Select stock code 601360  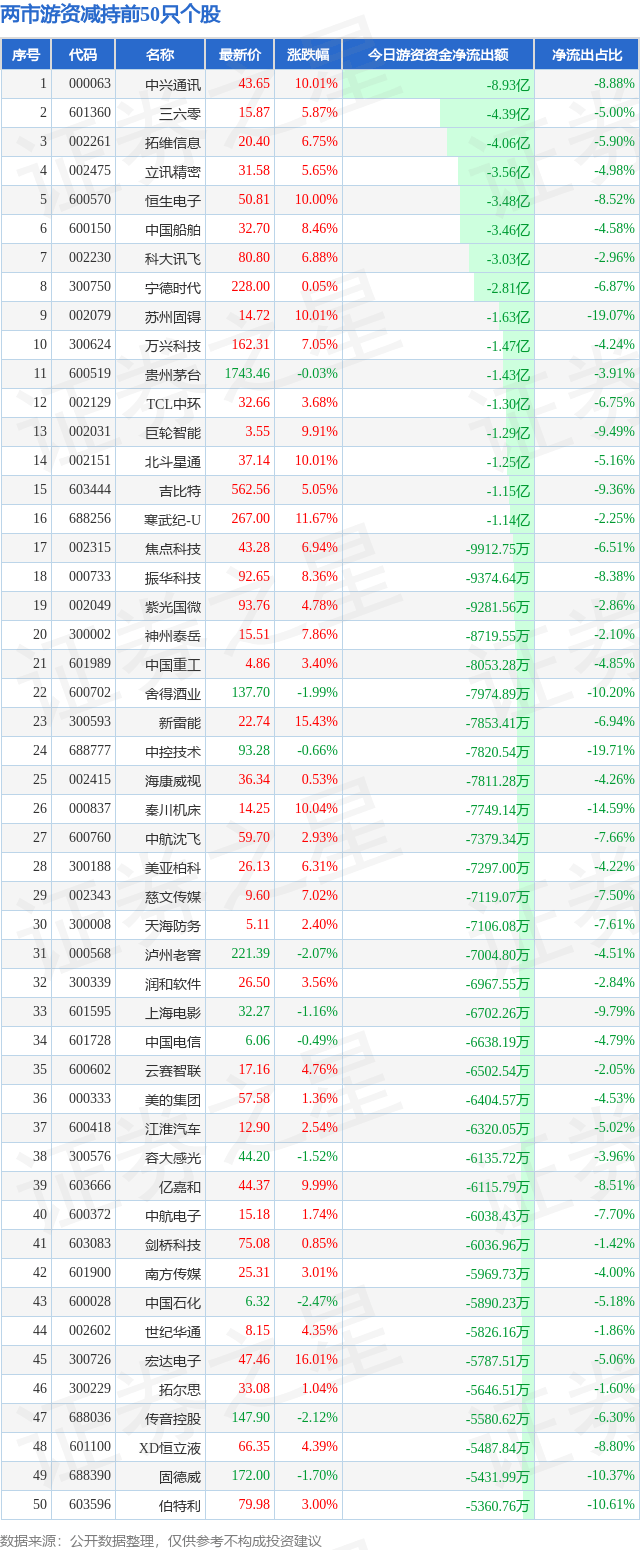(x=90, y=113)
